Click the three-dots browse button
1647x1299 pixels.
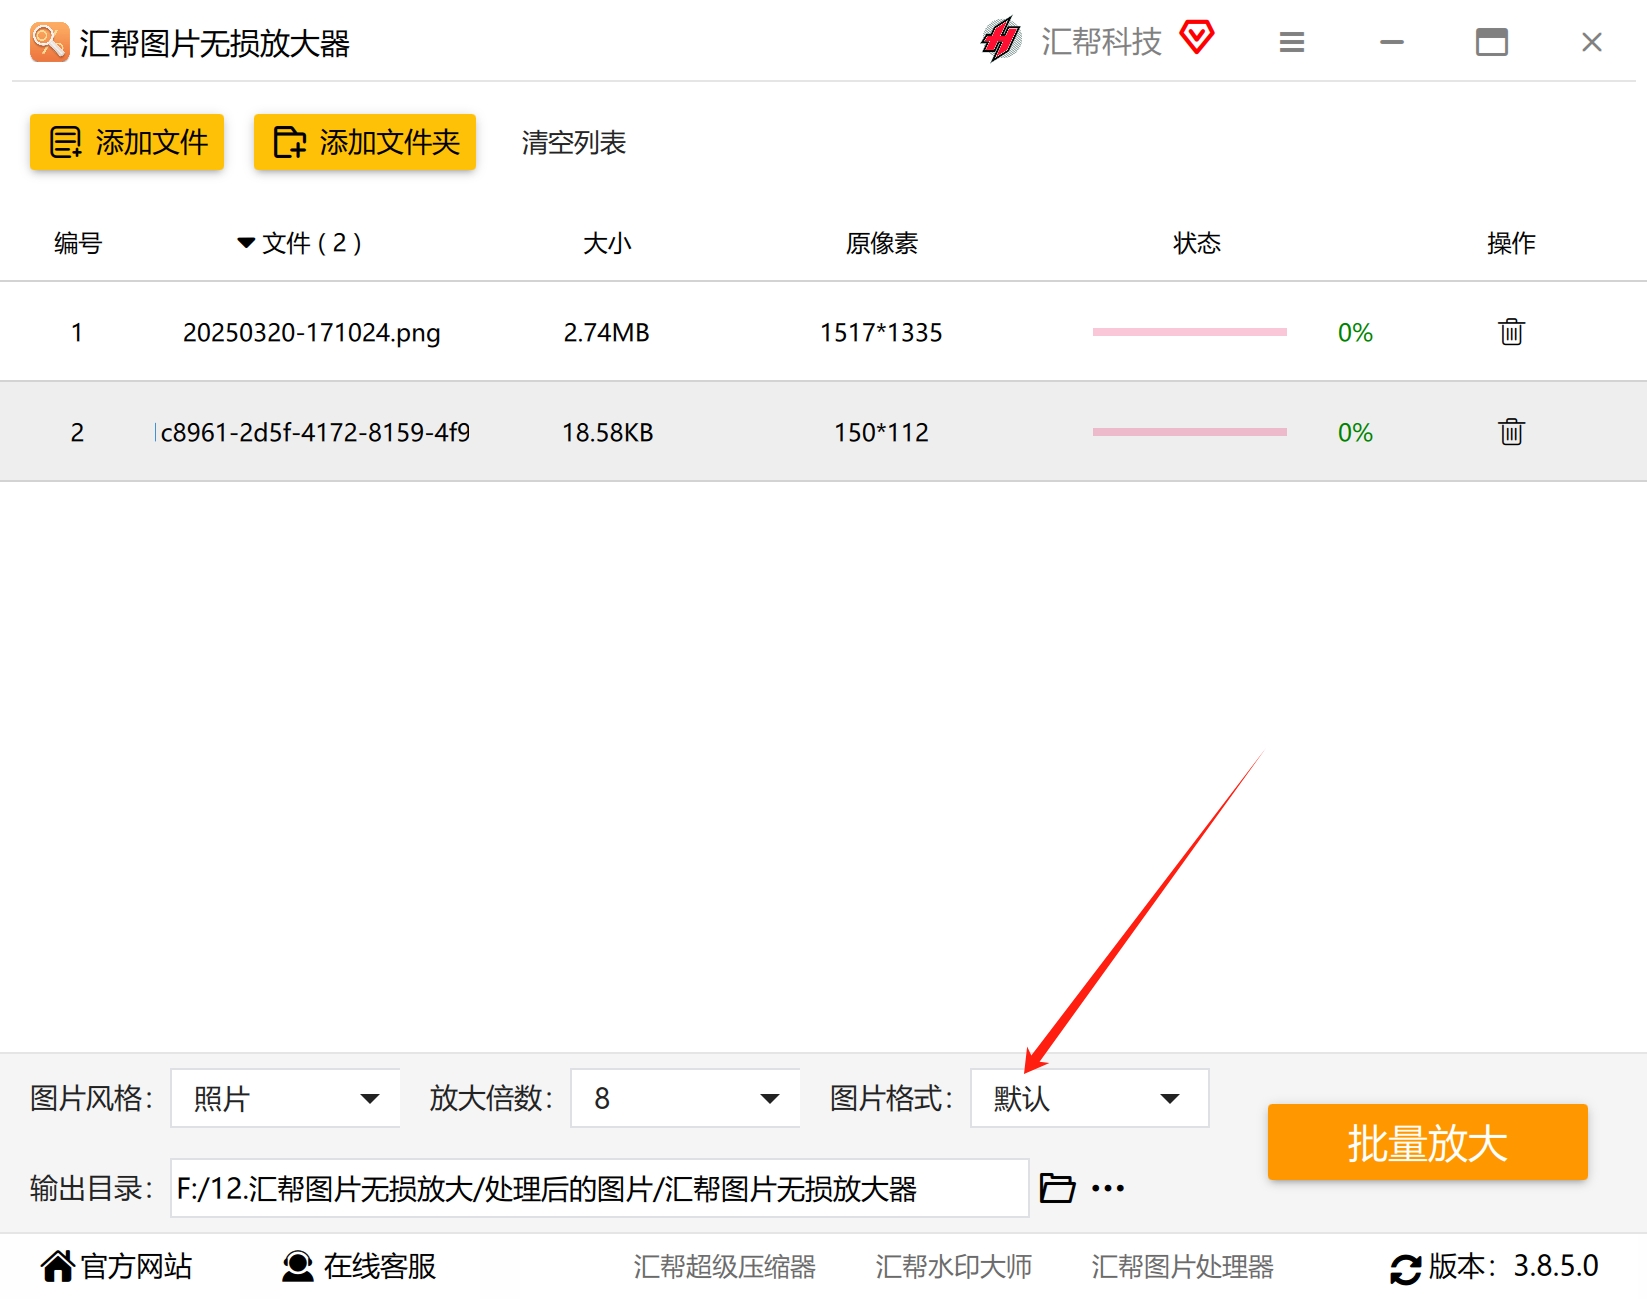(1108, 1188)
